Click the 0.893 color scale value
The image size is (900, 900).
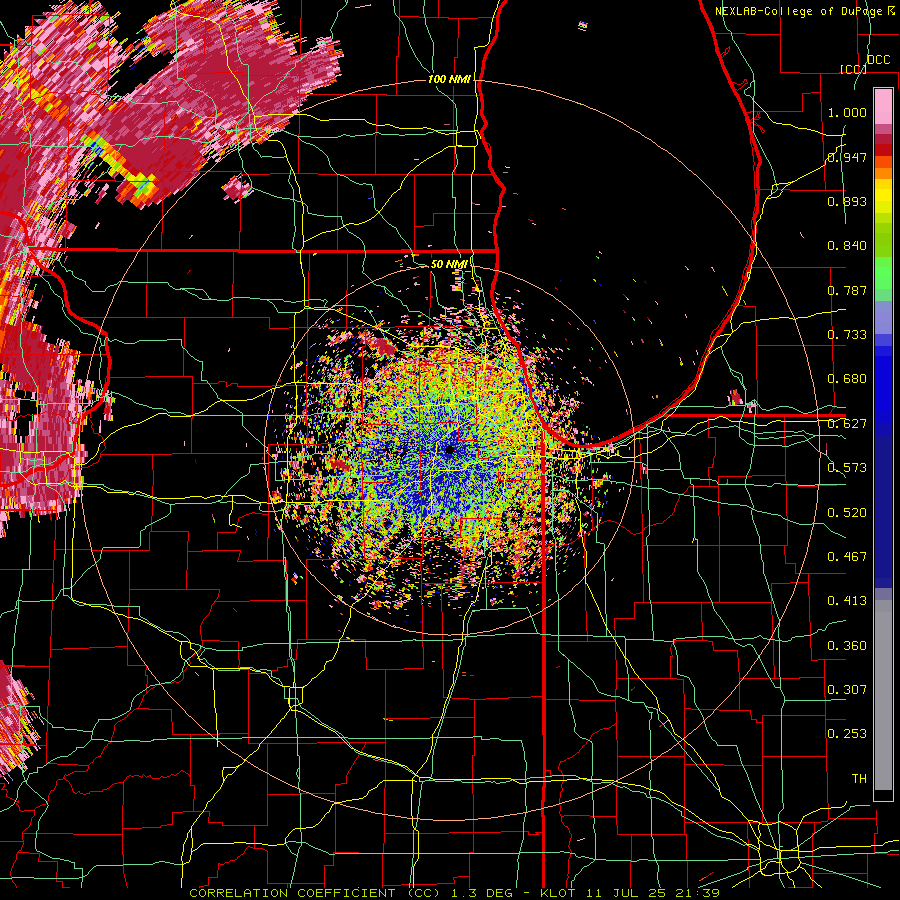(x=847, y=201)
